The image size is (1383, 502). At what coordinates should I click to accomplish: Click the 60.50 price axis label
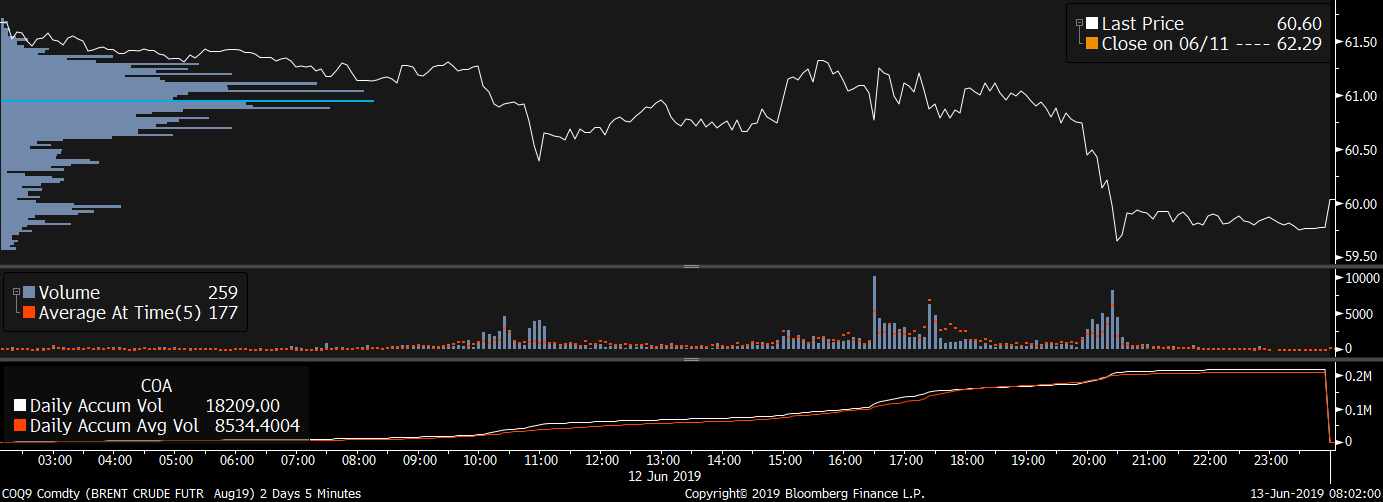coord(1361,150)
